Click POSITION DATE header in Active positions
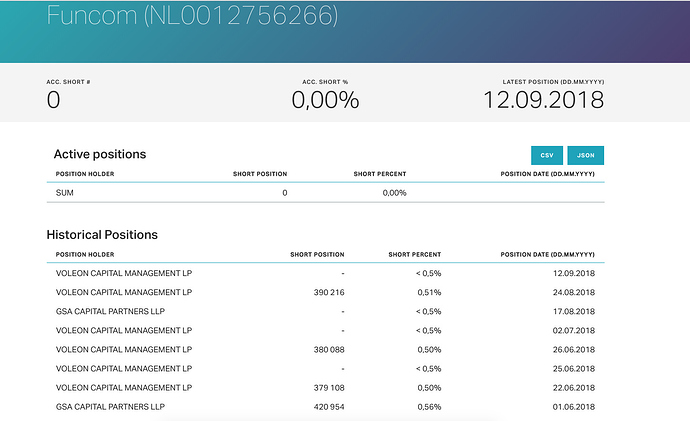Image resolution: width=690 pixels, height=421 pixels. pos(547,174)
